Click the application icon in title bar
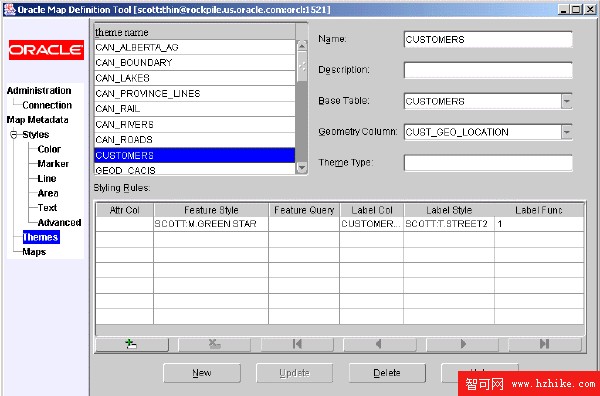 click(9, 9)
